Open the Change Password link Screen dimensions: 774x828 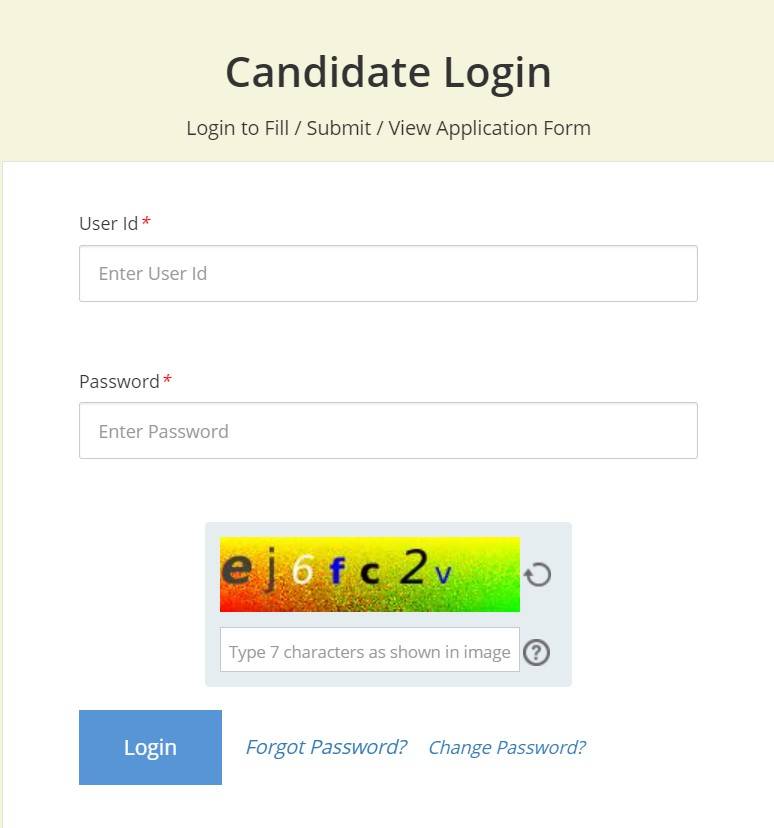[x=506, y=747]
